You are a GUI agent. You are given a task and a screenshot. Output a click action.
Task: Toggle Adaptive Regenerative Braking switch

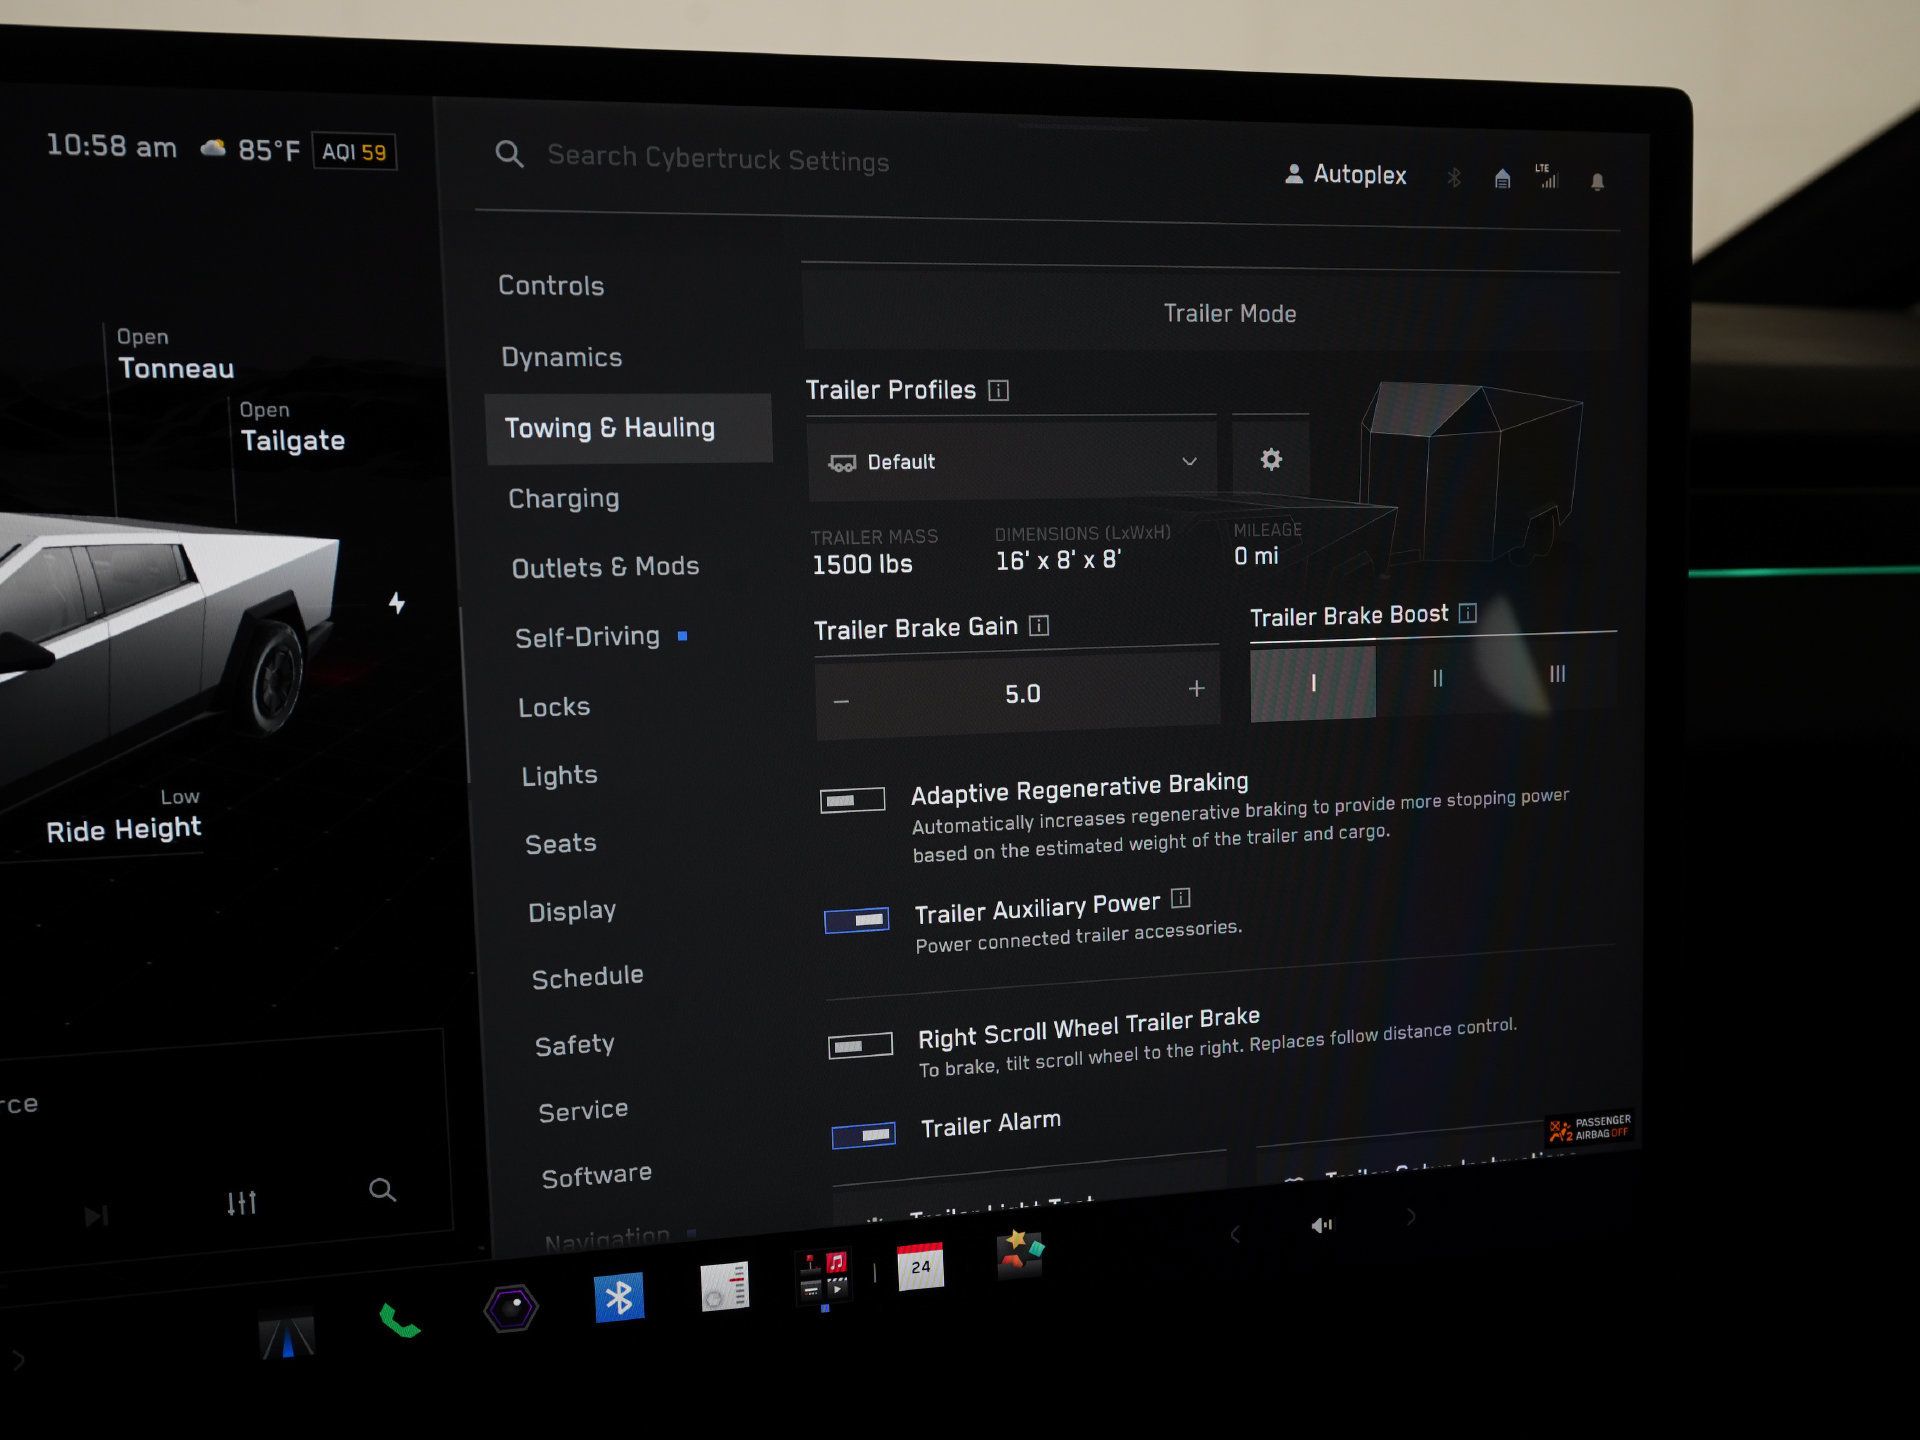click(x=852, y=800)
